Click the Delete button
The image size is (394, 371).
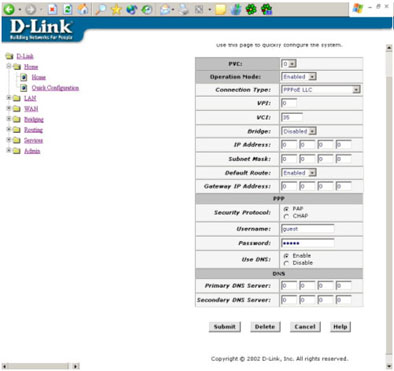(265, 327)
